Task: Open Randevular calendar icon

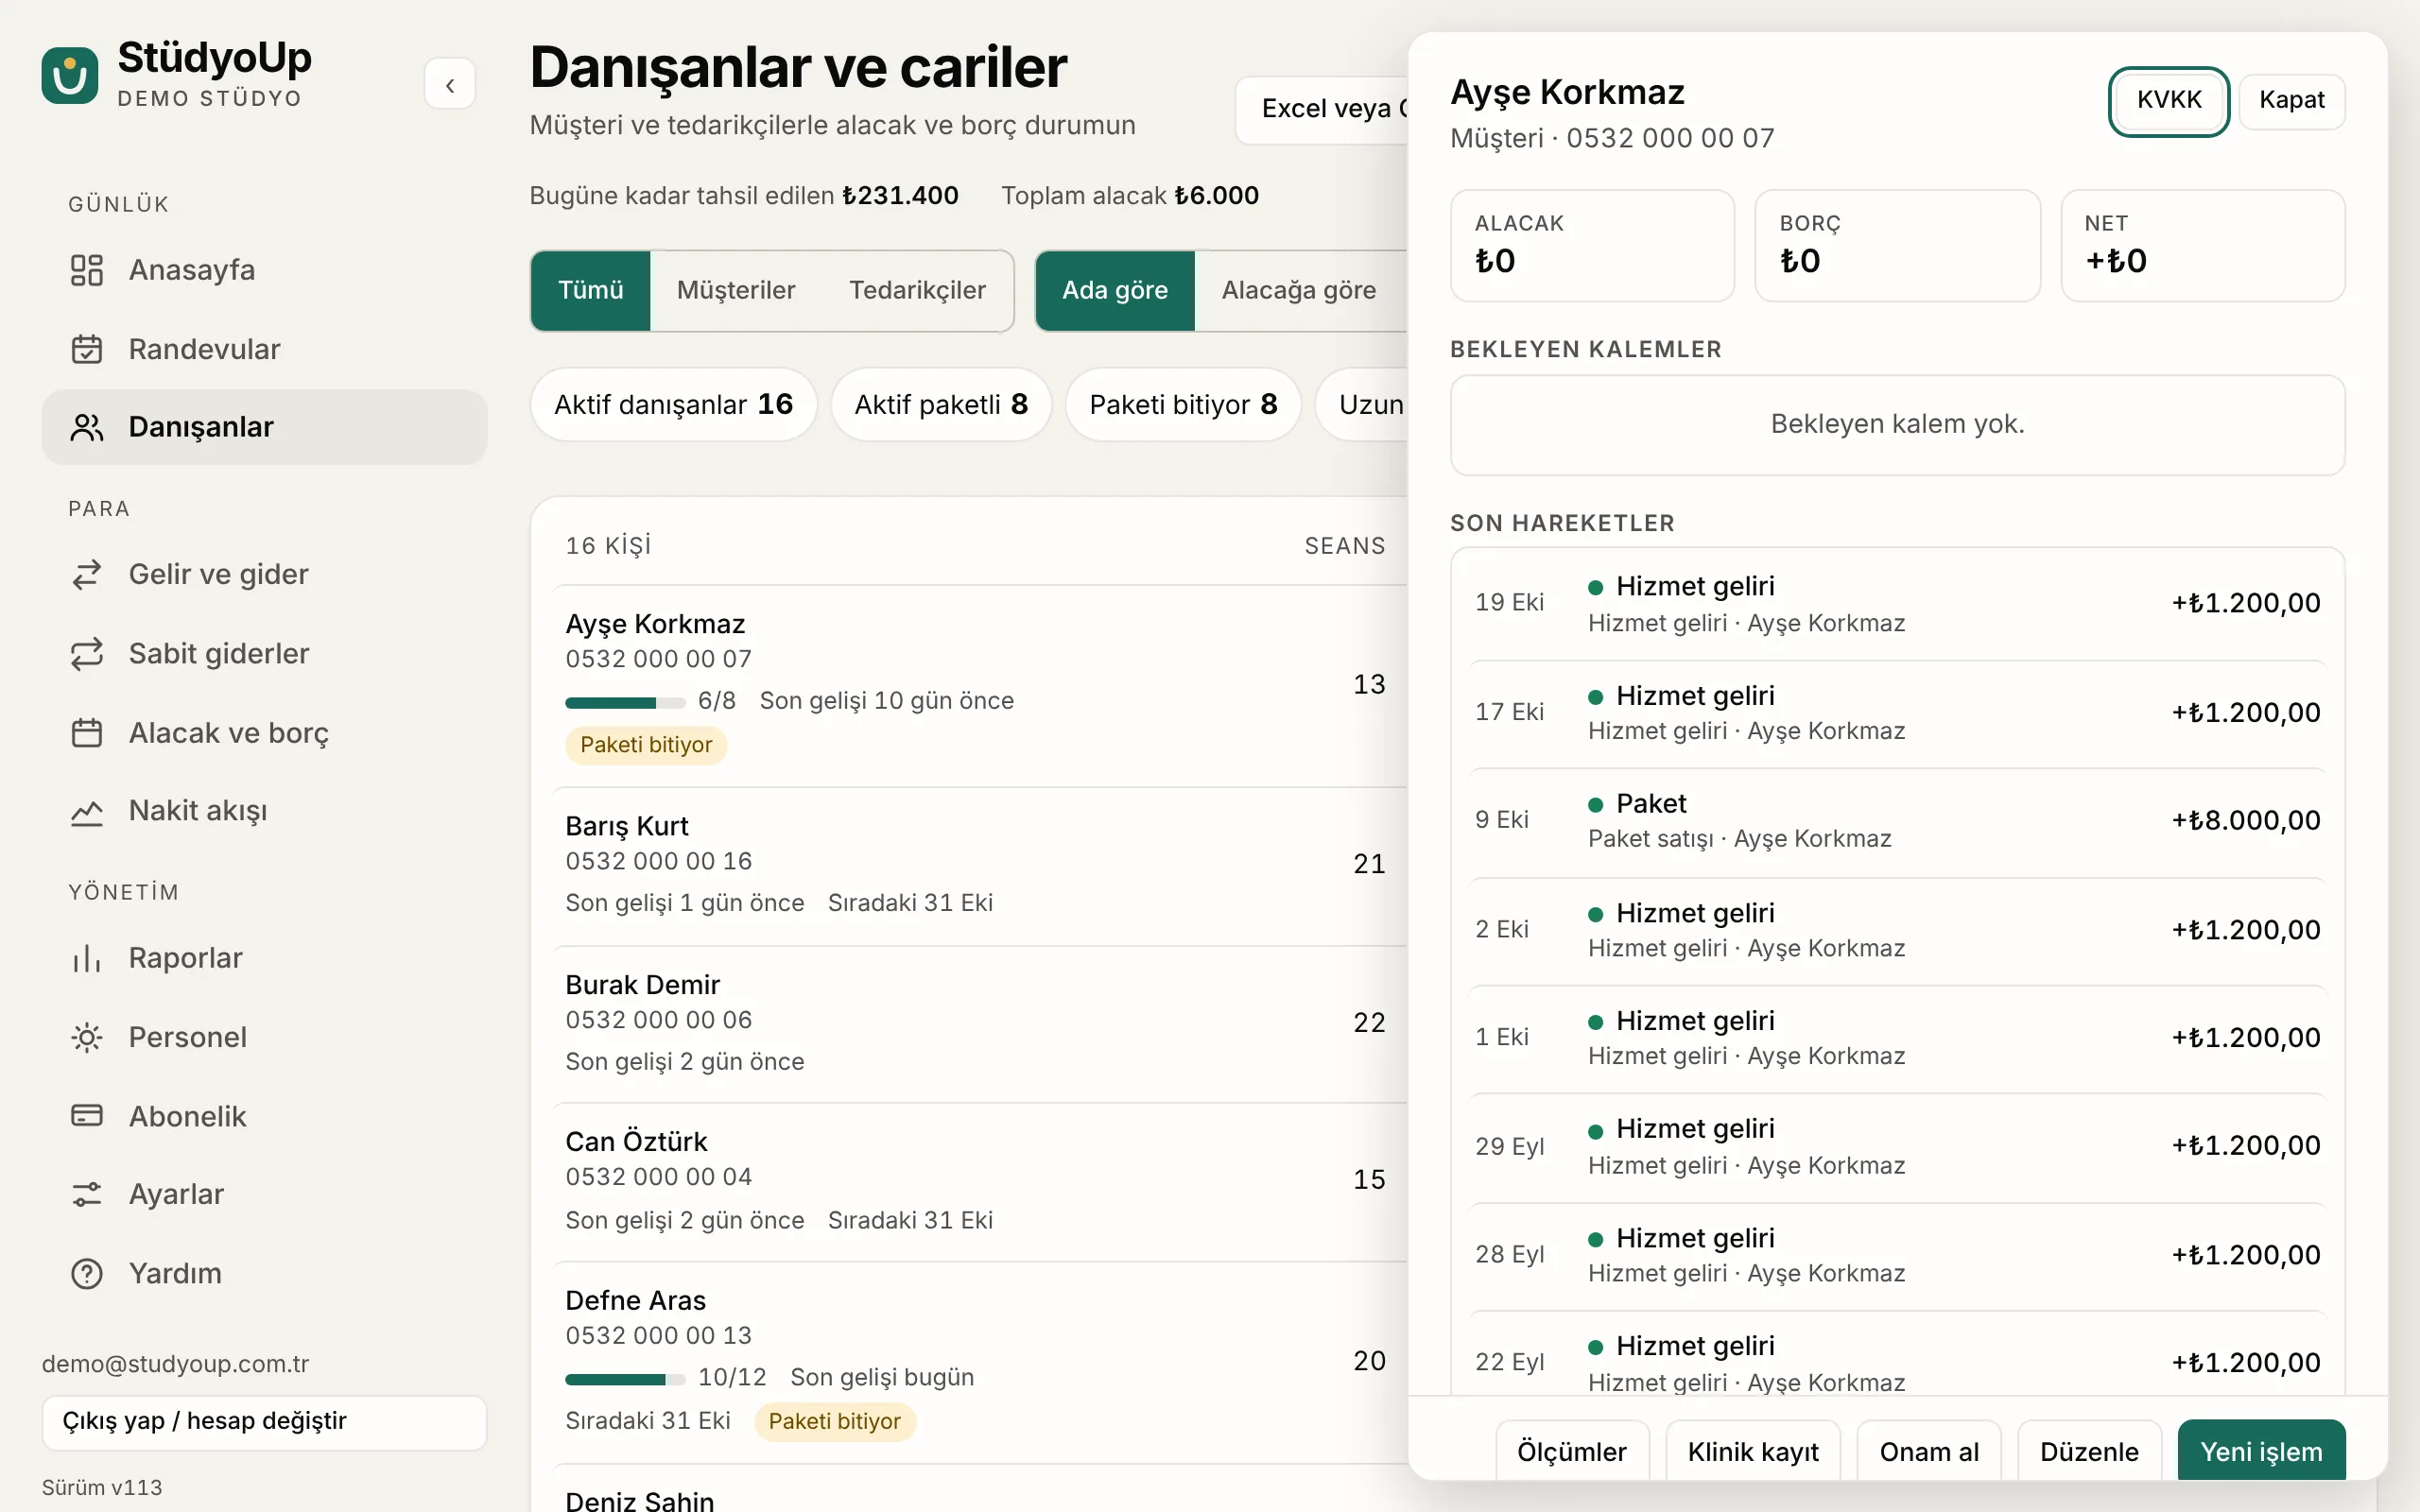Action: [x=87, y=349]
